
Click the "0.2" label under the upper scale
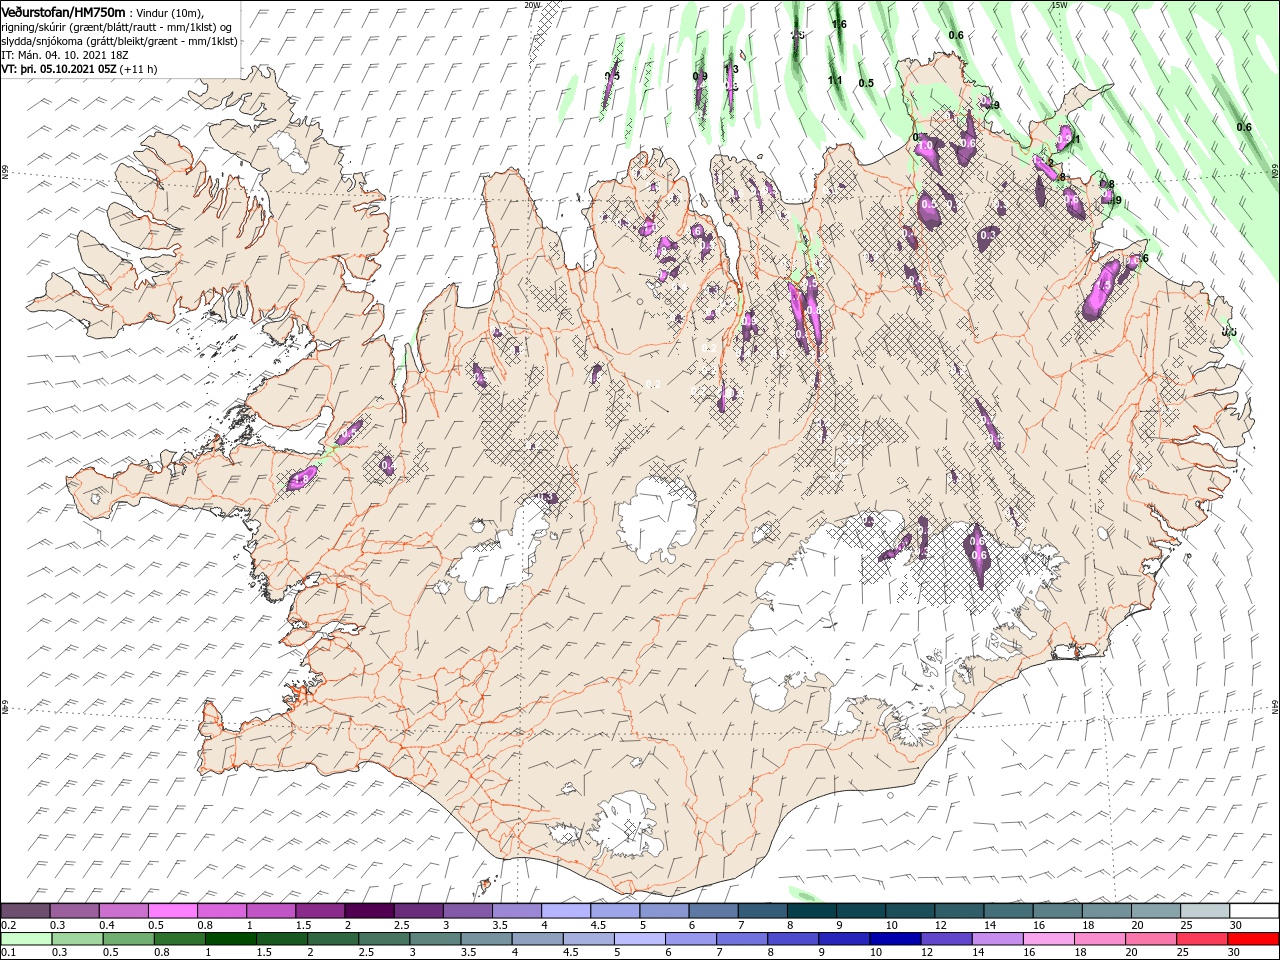point(8,925)
